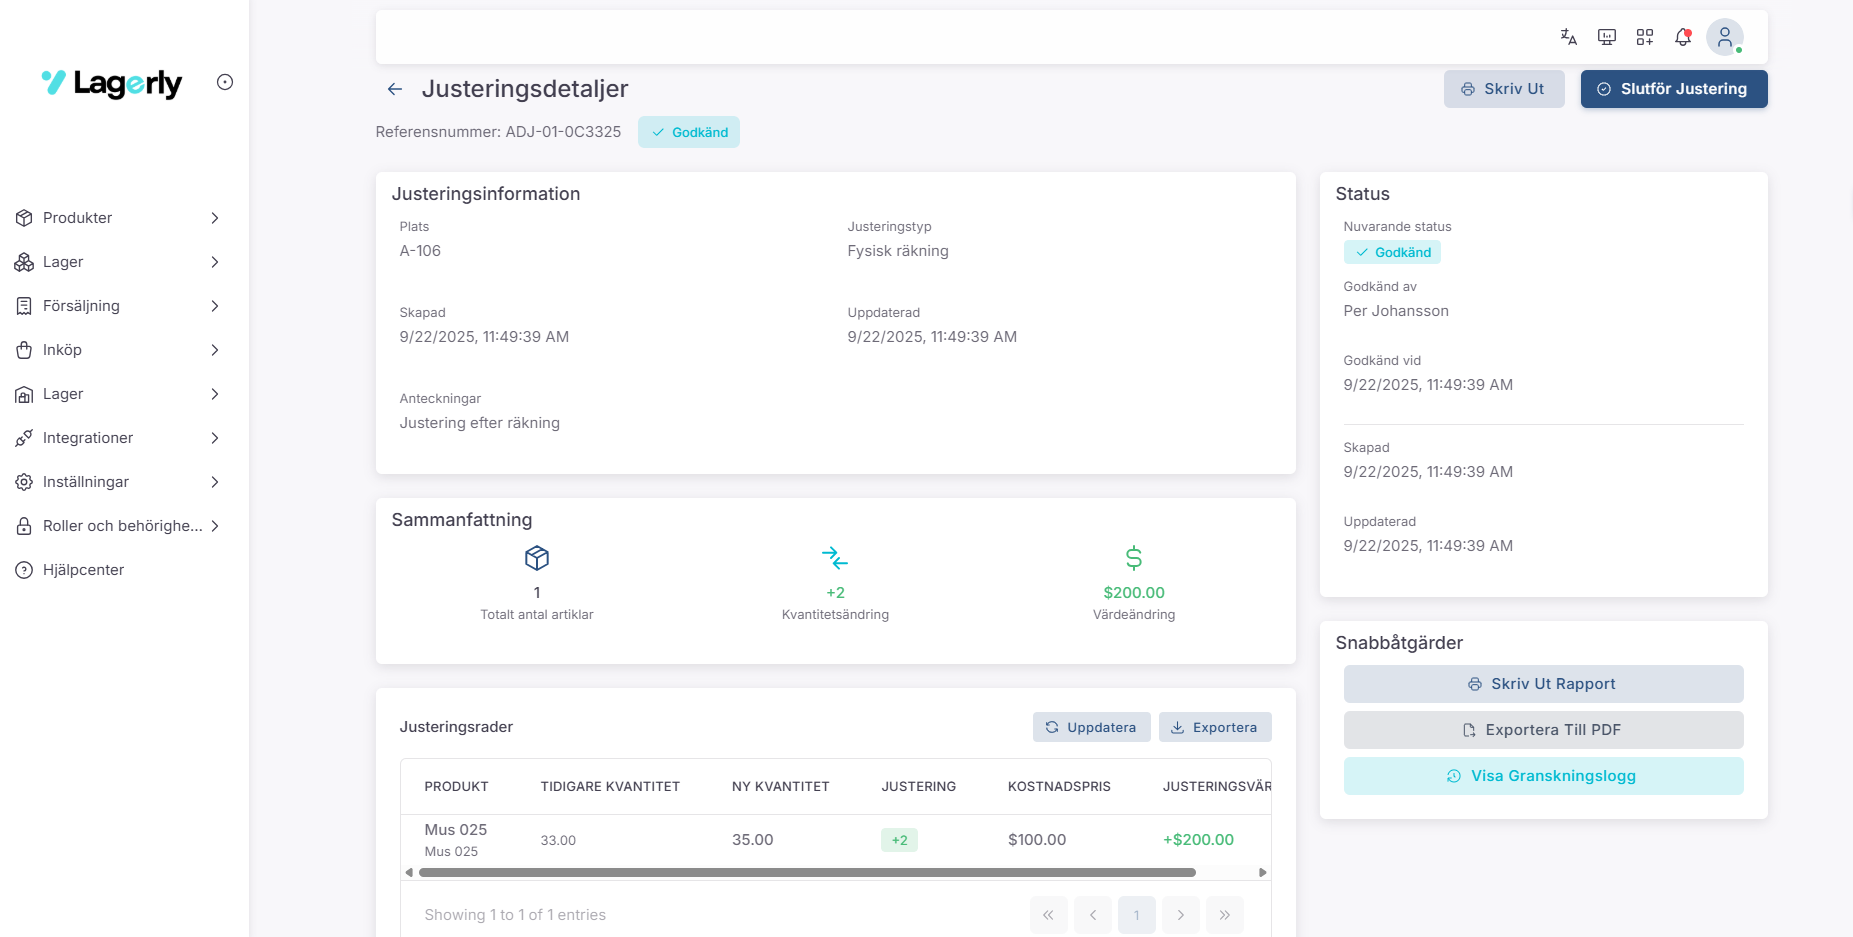Click the Lagerly logo
Screen dimensions: 1853x937
pyautogui.click(x=112, y=83)
